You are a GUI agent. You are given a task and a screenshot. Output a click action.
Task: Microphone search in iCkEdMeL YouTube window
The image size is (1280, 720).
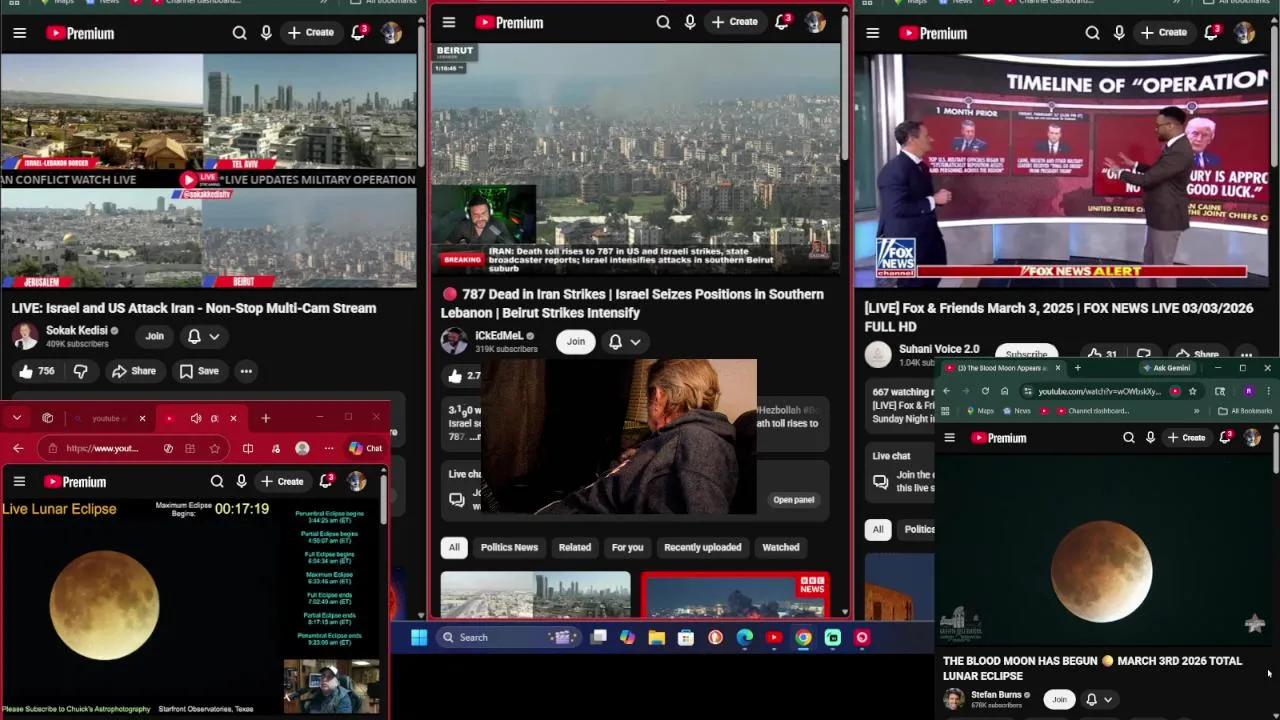[x=690, y=22]
